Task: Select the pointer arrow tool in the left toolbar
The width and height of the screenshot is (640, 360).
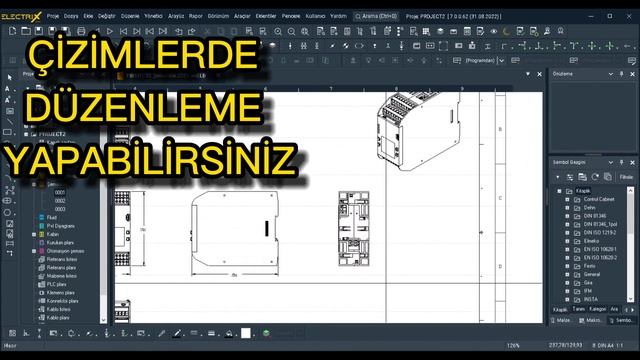Action: [9, 77]
